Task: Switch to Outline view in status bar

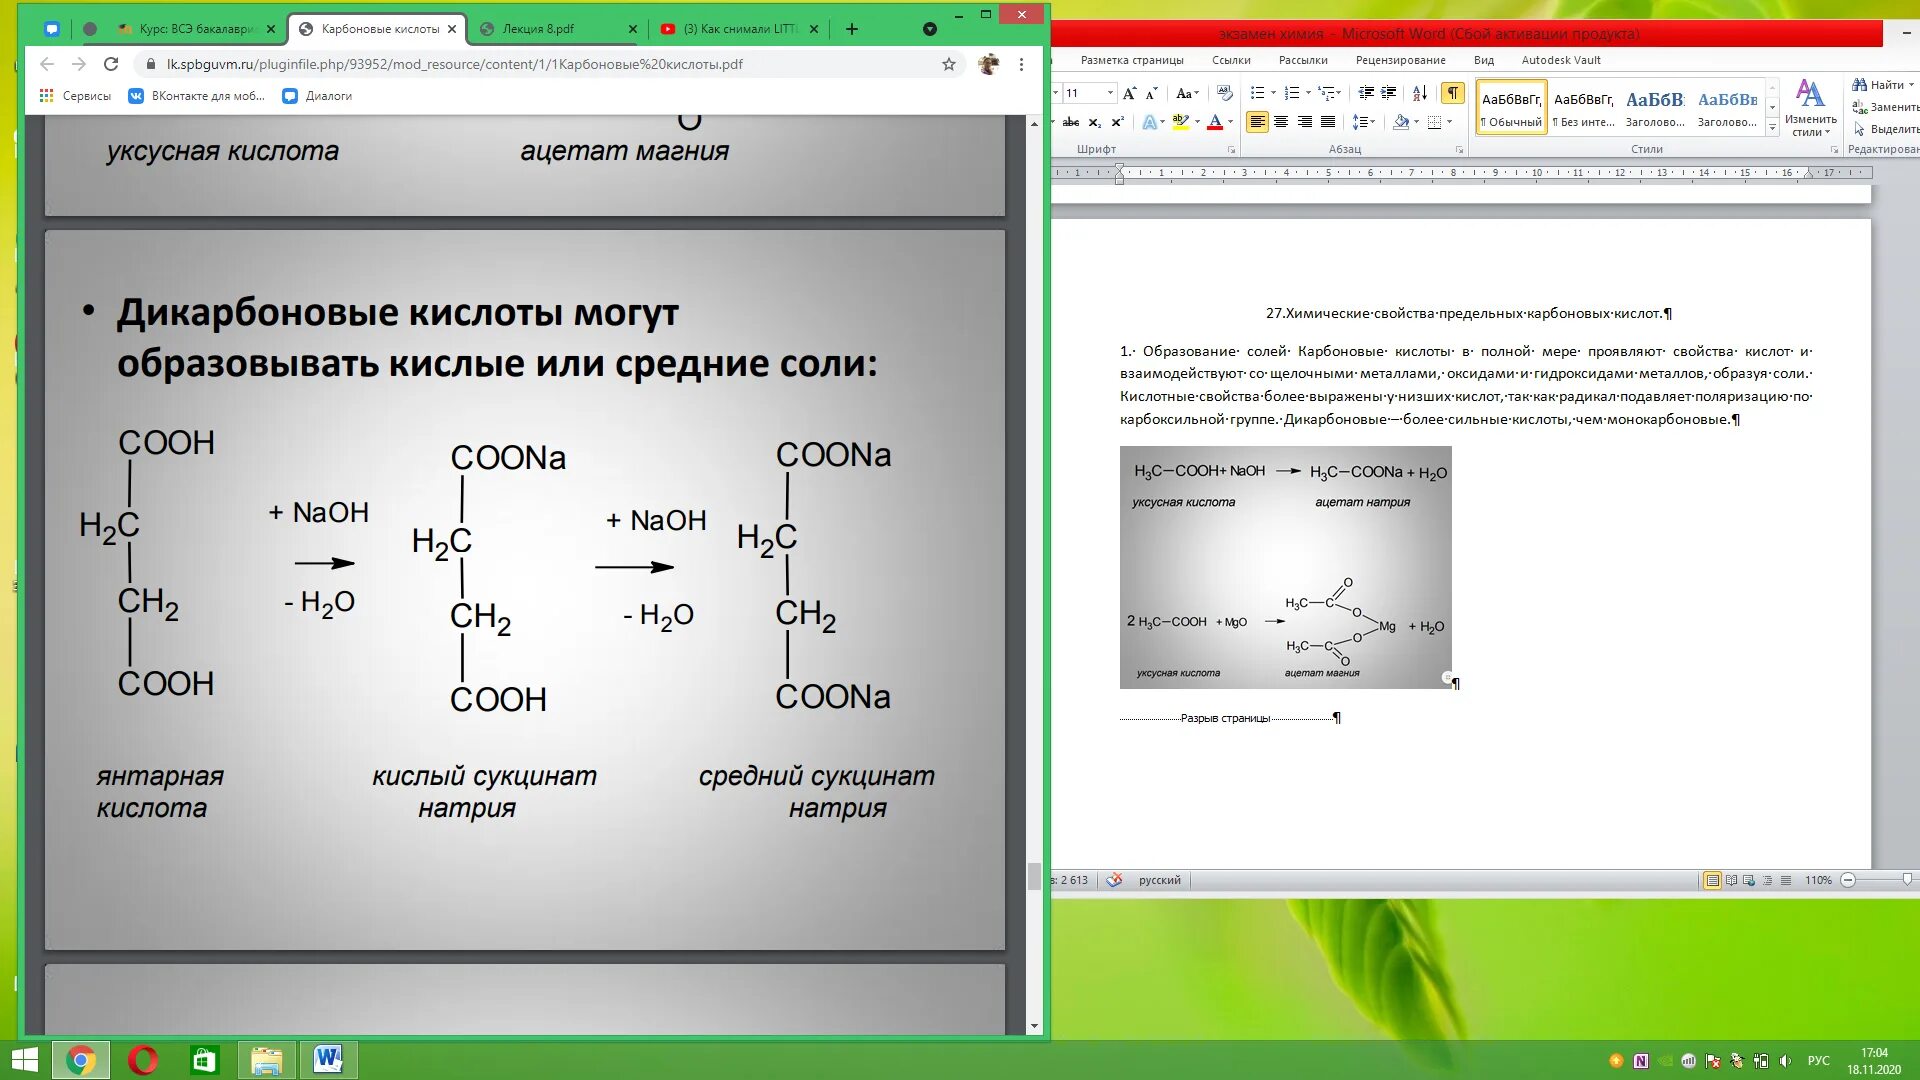Action: (x=1768, y=880)
